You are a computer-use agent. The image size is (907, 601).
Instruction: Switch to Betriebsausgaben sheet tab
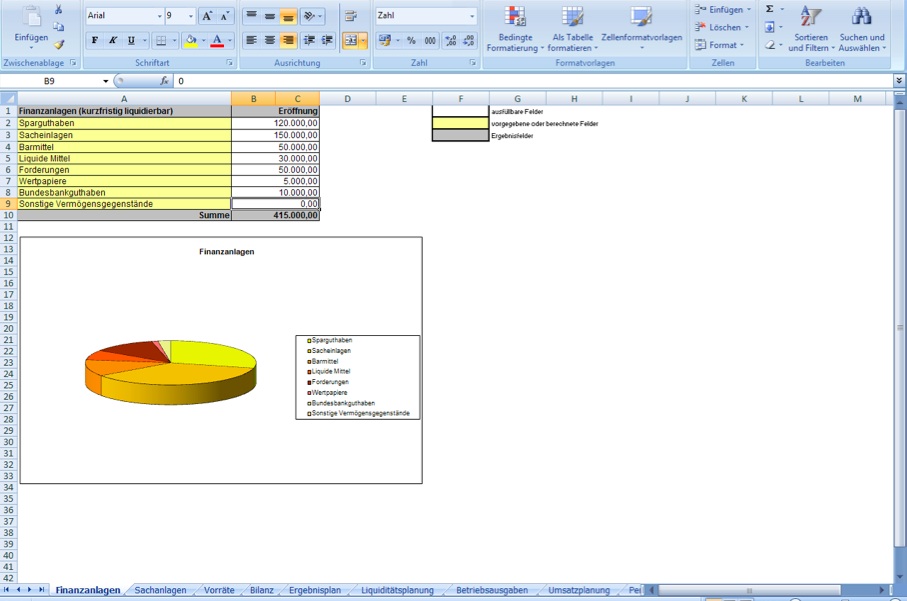coord(492,590)
